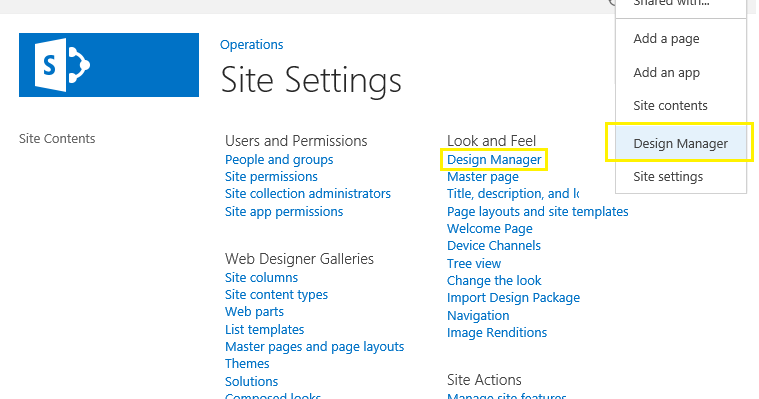
Task: Open Image Renditions link
Action: pos(497,333)
